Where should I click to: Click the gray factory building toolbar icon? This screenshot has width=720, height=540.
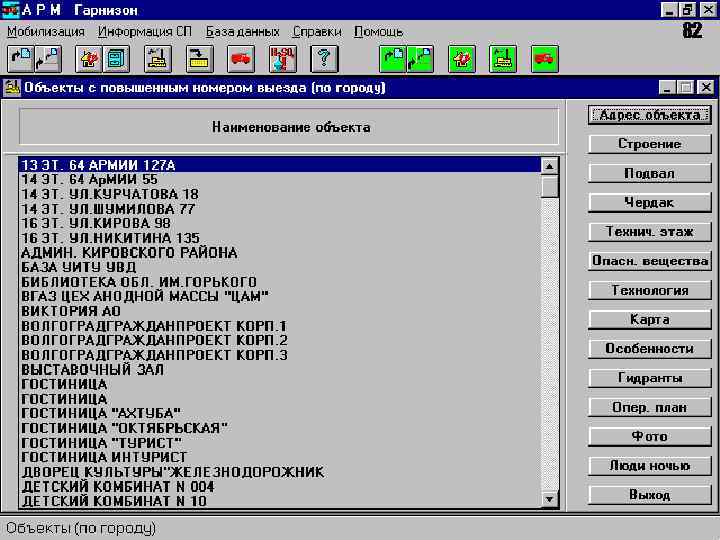pos(158,59)
